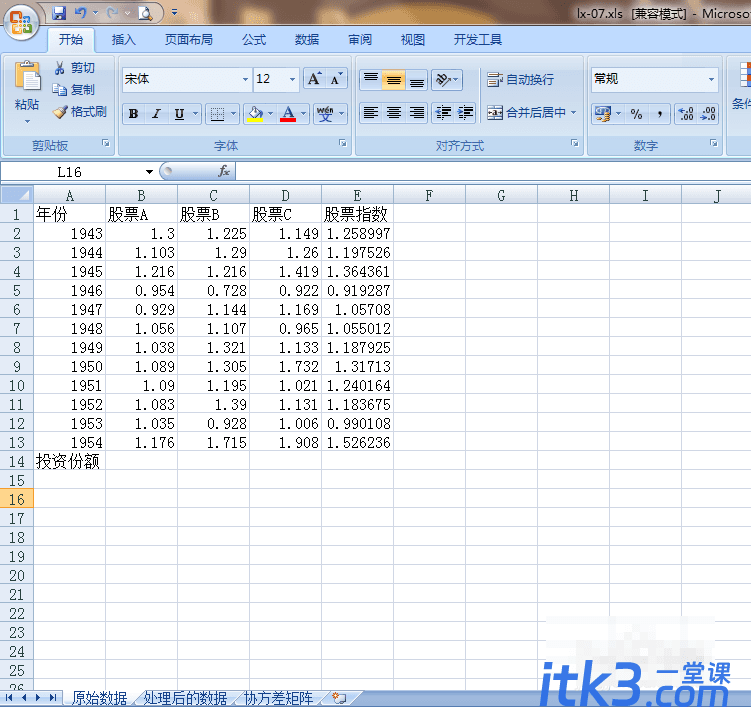751x708 pixels.
Task: Toggle italic formatting
Action: 156,114
